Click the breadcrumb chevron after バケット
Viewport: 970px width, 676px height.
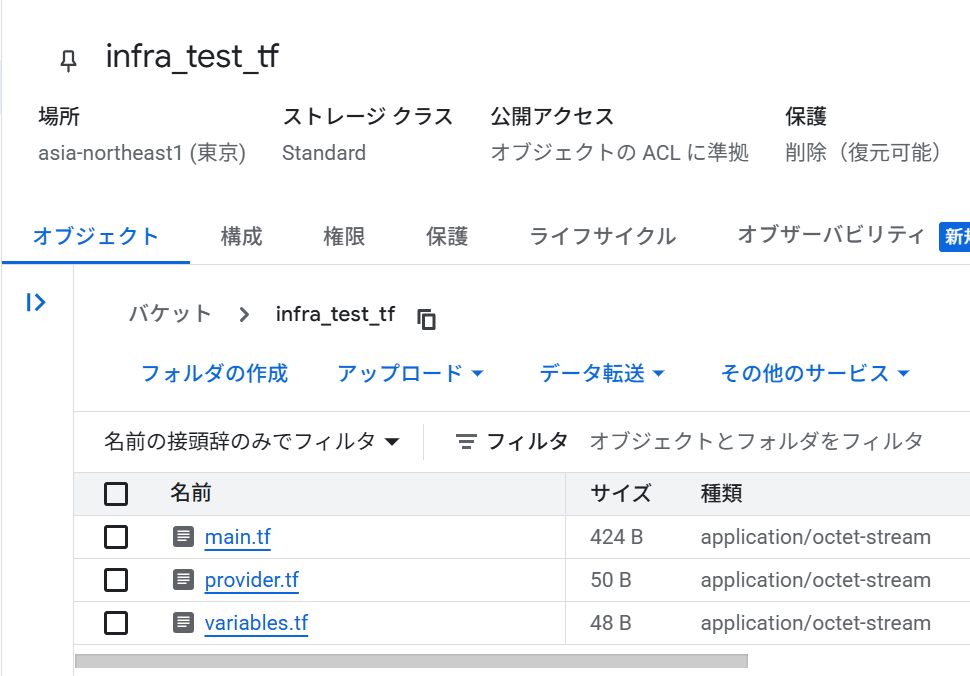pyautogui.click(x=244, y=315)
